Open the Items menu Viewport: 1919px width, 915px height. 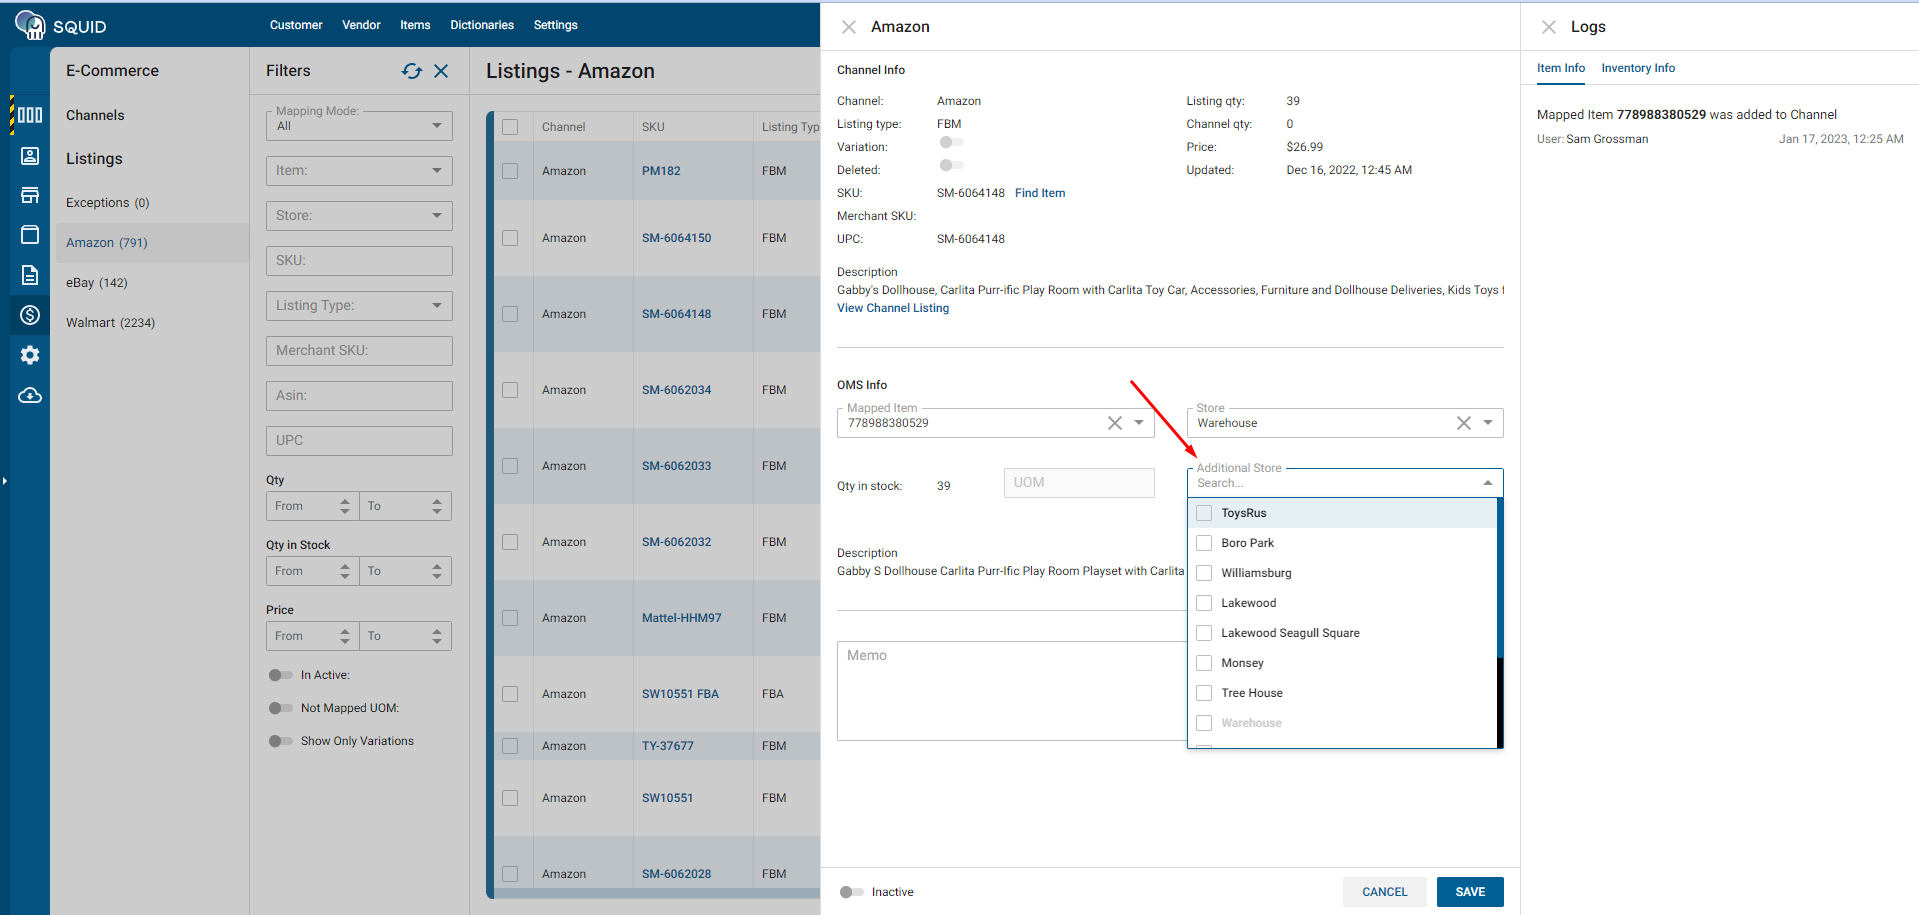[415, 25]
